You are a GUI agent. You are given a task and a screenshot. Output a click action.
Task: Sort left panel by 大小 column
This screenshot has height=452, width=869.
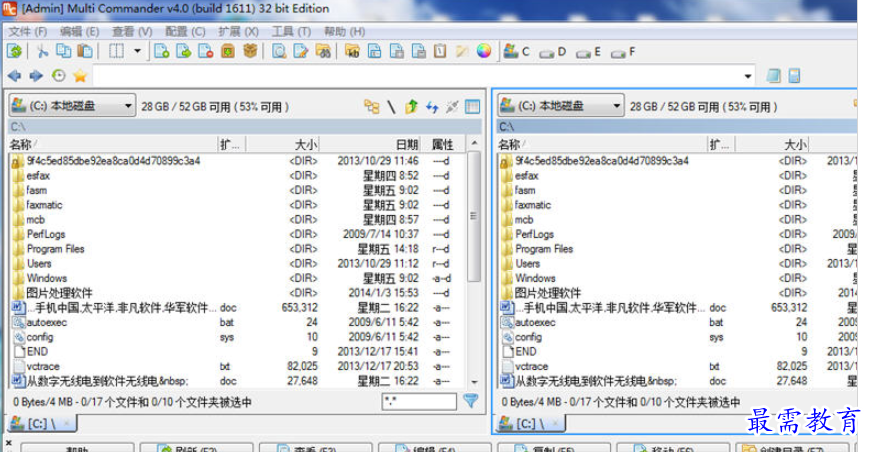pos(283,145)
